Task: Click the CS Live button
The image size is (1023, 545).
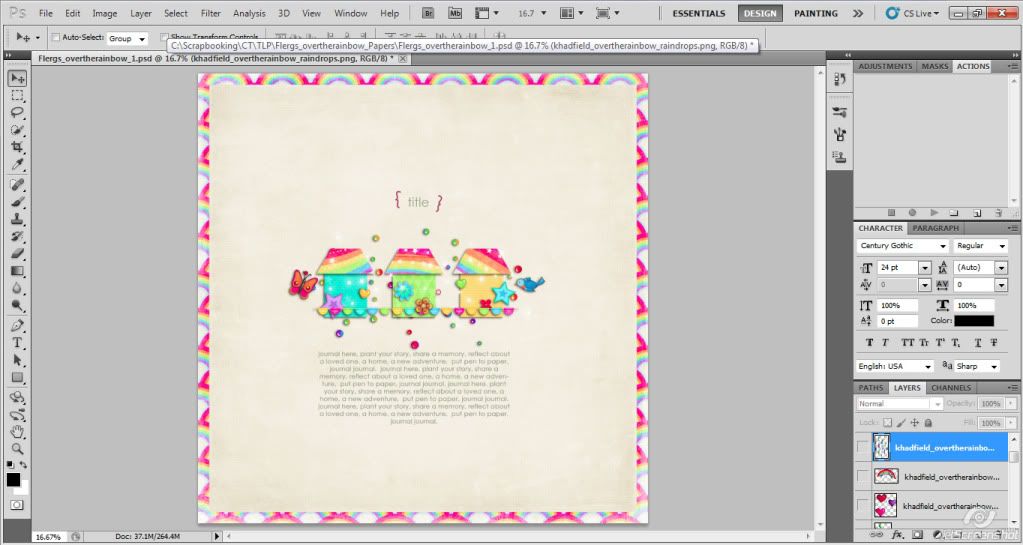Action: pos(913,13)
